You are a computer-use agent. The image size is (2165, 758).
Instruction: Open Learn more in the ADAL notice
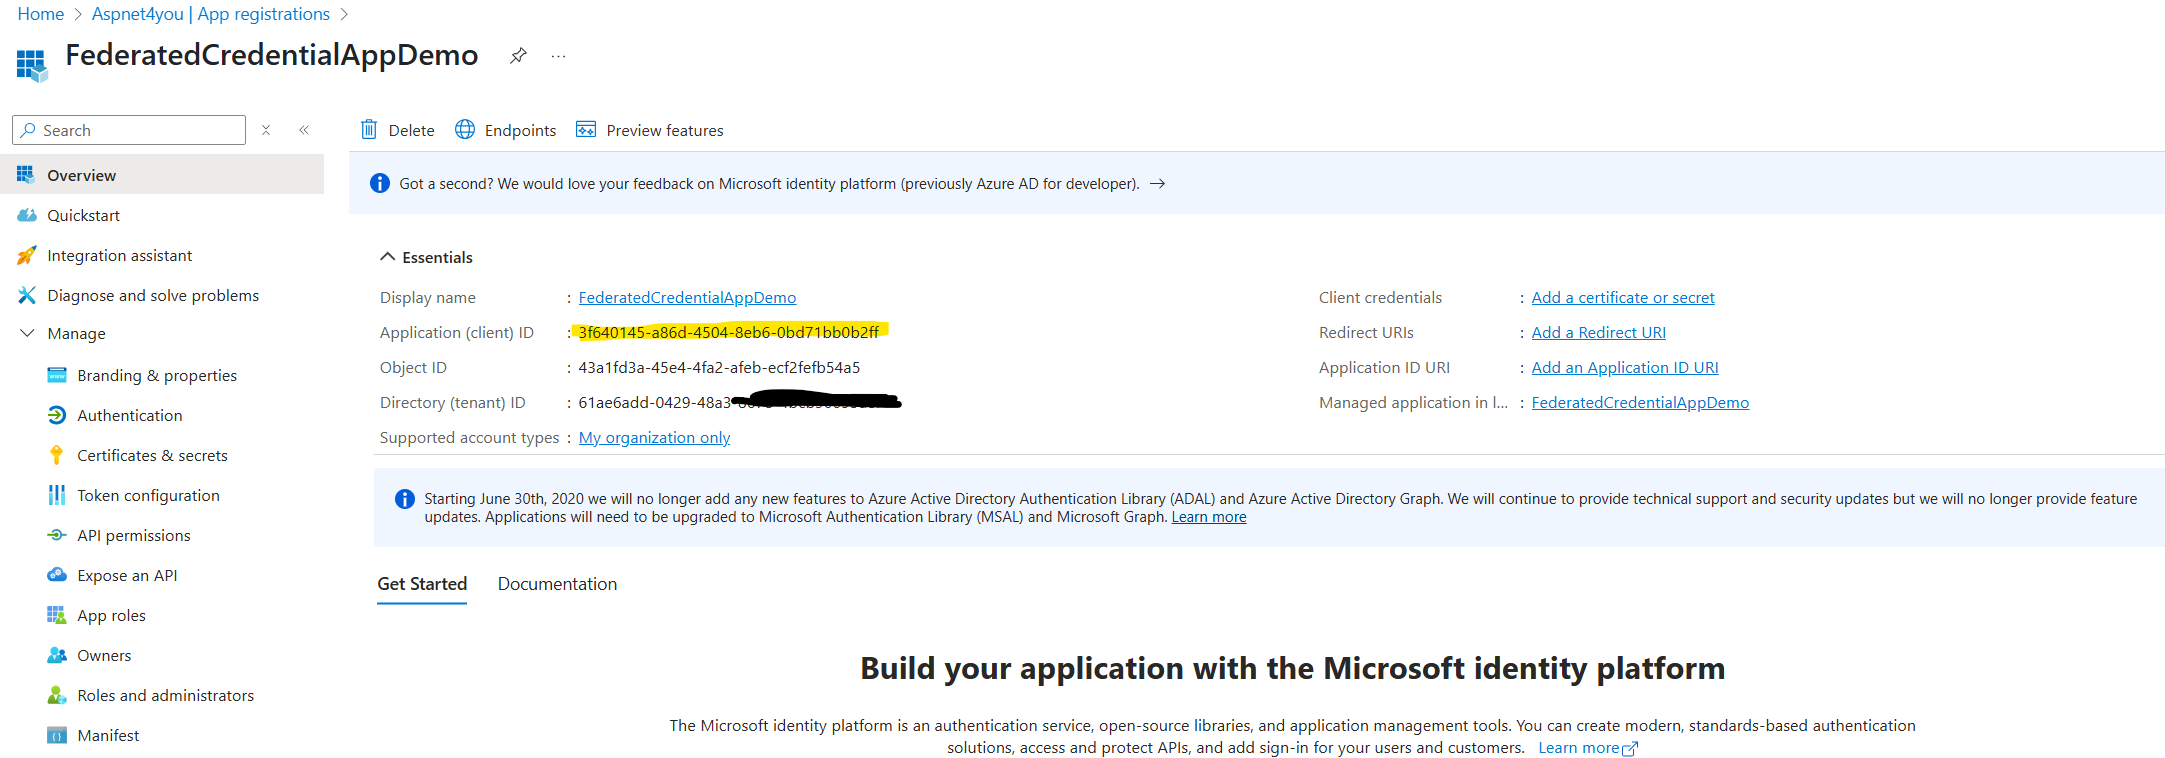pos(1209,517)
